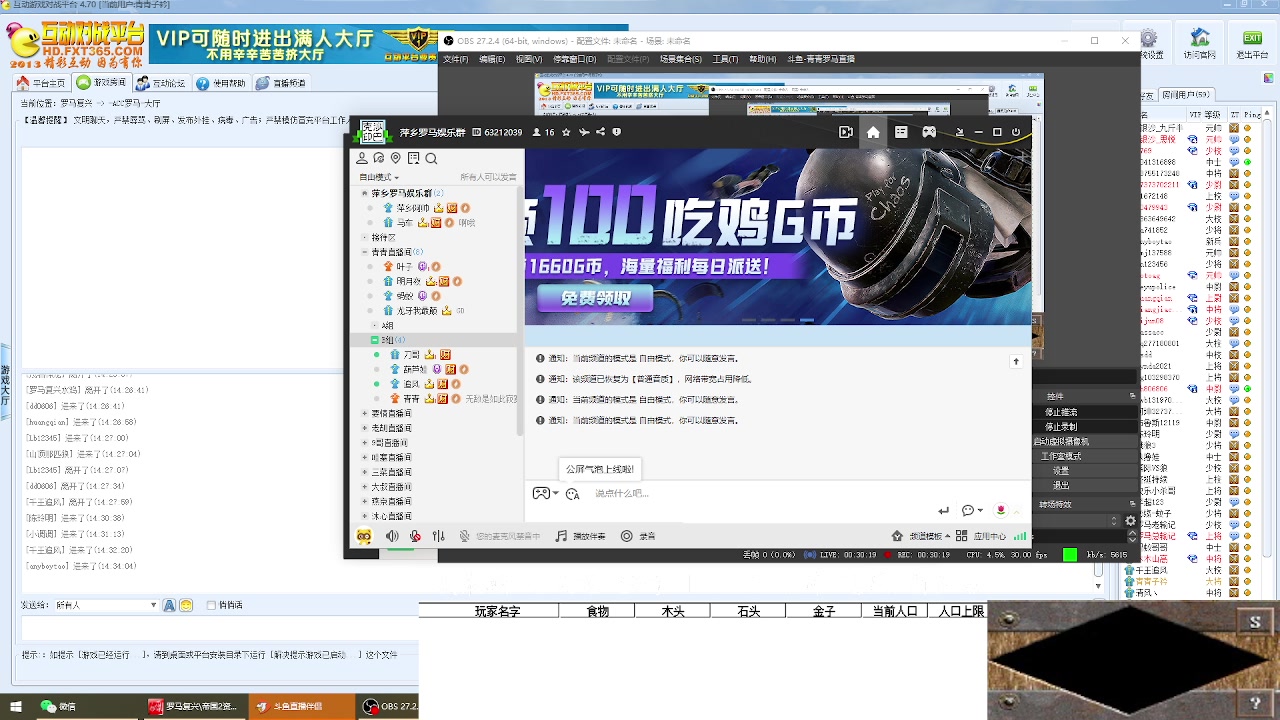Open dropdown arrow beside chat gamepad icon
This screenshot has width=1280, height=720.
click(x=556, y=494)
